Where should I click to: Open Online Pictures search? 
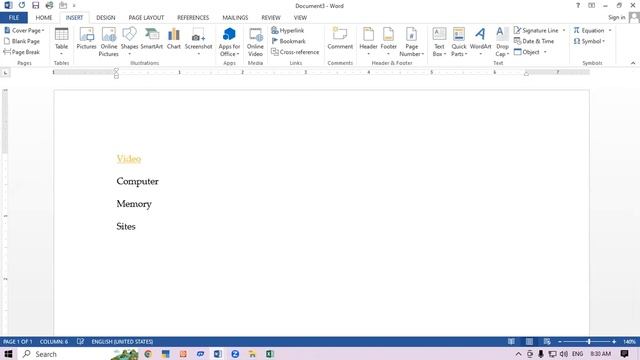coord(109,42)
